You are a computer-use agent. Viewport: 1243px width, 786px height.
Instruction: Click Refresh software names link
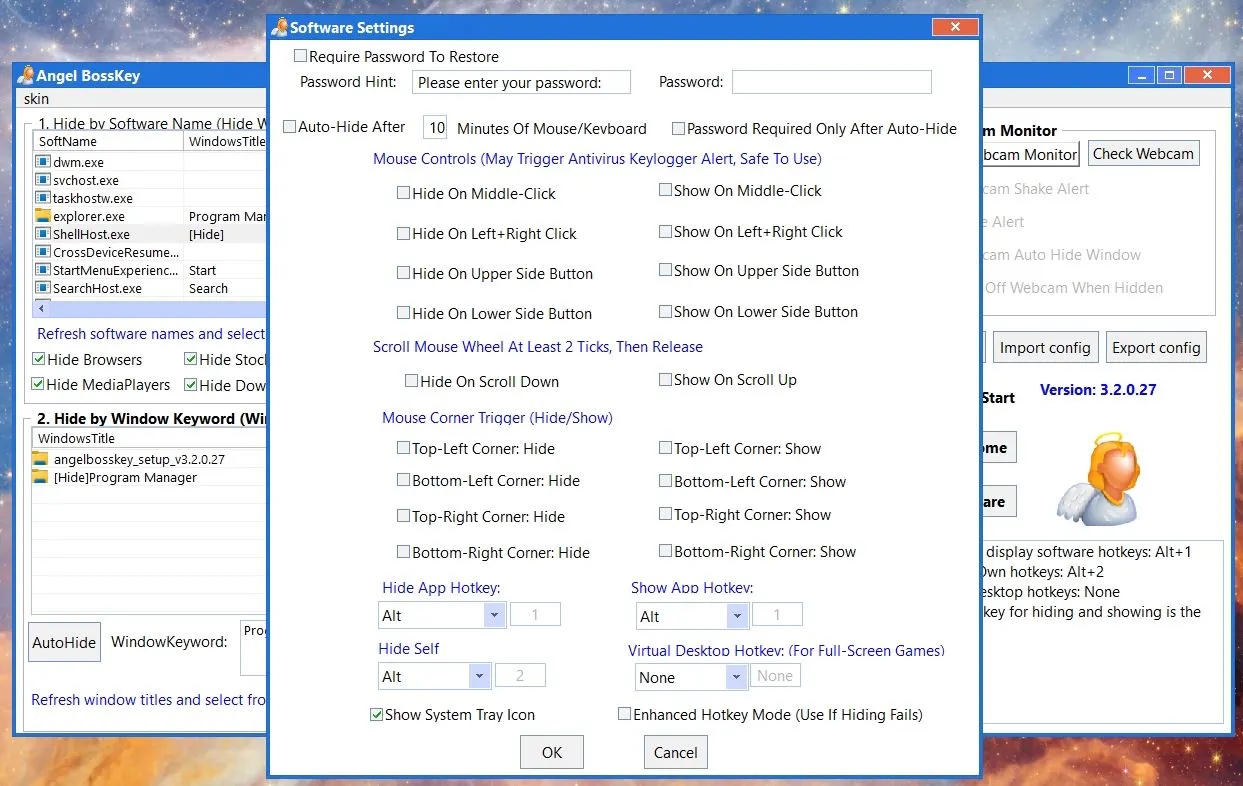151,333
